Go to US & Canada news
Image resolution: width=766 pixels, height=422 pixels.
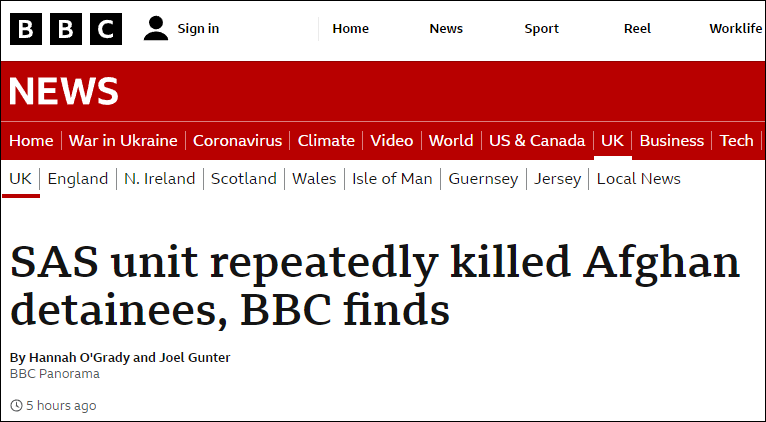click(537, 140)
